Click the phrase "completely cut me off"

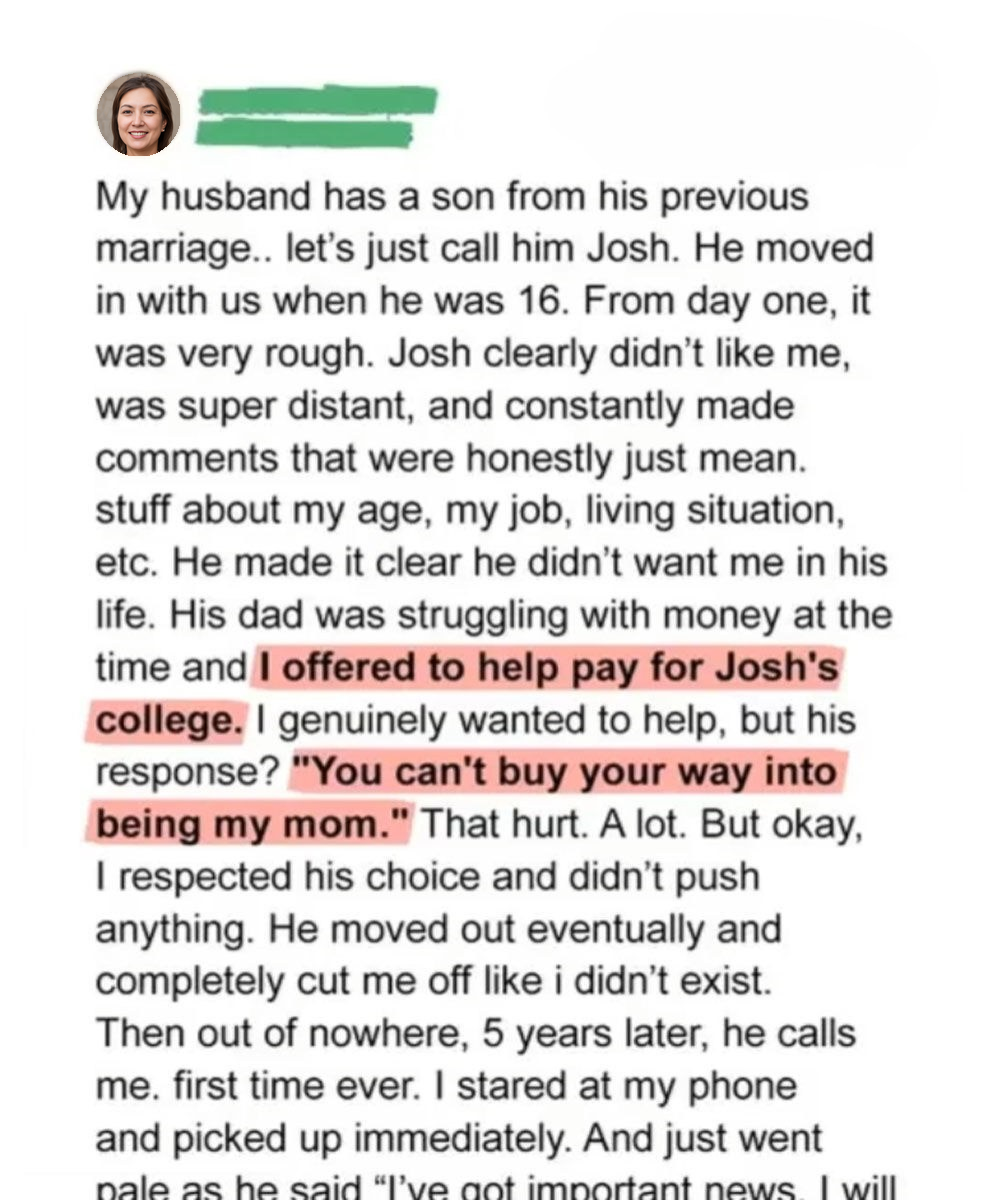tap(282, 981)
